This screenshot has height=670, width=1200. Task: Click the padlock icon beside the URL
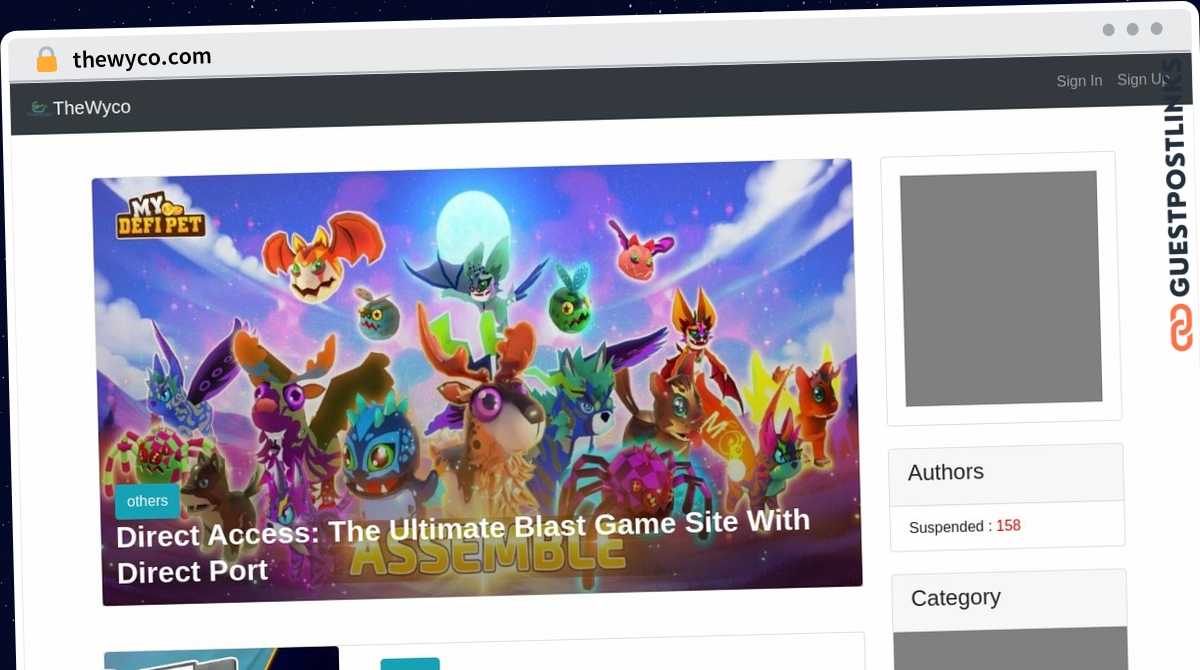pos(46,60)
